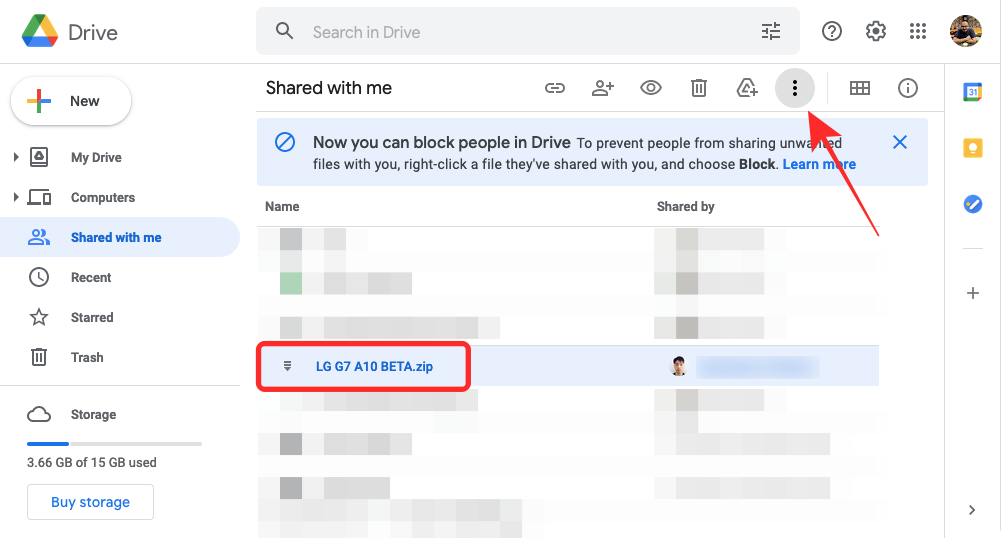Open Google Tasks side panel icon
Image resolution: width=1001 pixels, height=538 pixels.
pyautogui.click(x=972, y=204)
